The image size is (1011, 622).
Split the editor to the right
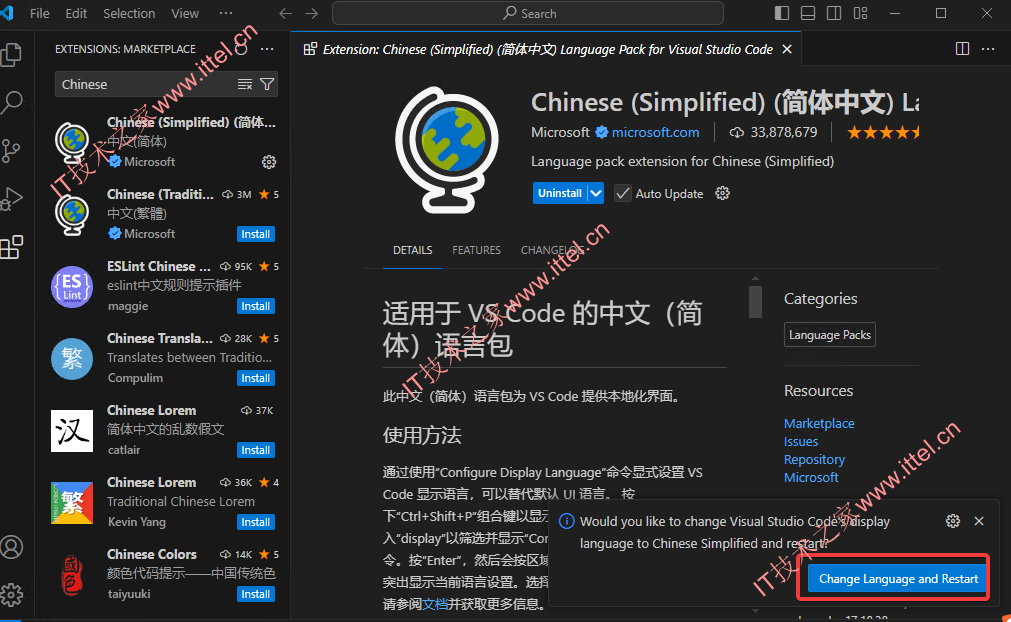tap(962, 49)
